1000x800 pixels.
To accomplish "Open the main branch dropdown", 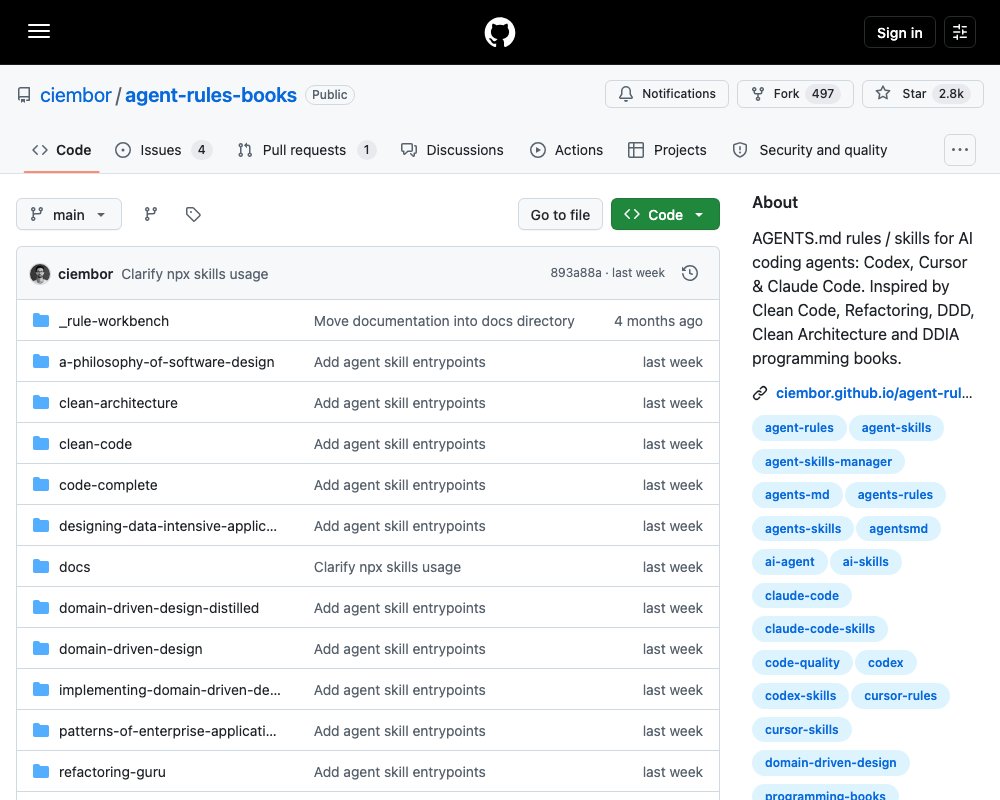I will pos(69,214).
